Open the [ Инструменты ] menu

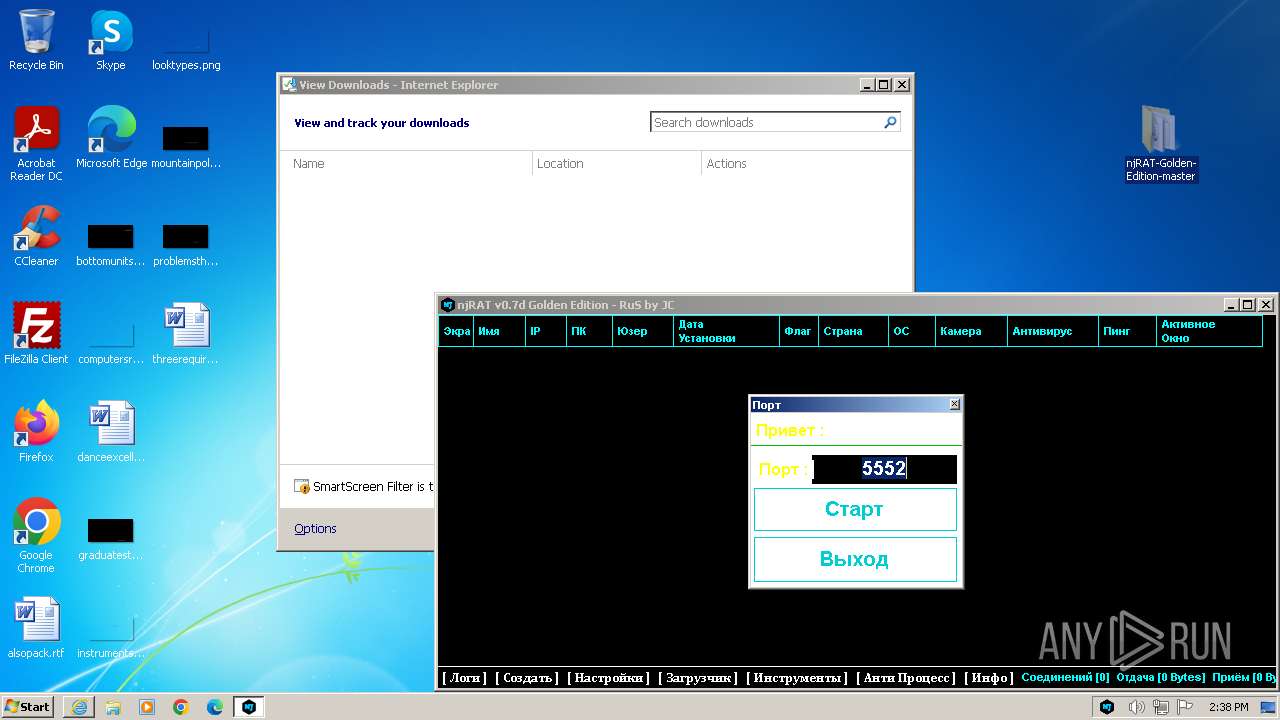(x=797, y=678)
